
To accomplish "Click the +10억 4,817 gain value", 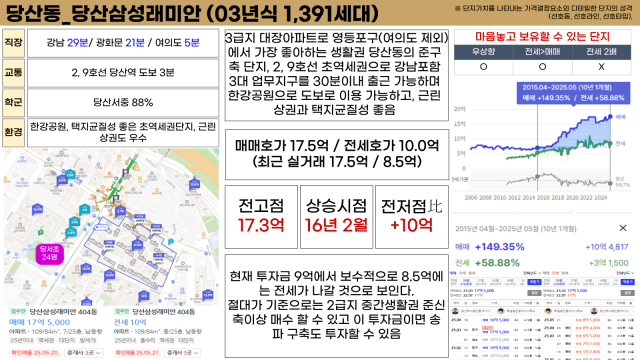I will 607,247.
